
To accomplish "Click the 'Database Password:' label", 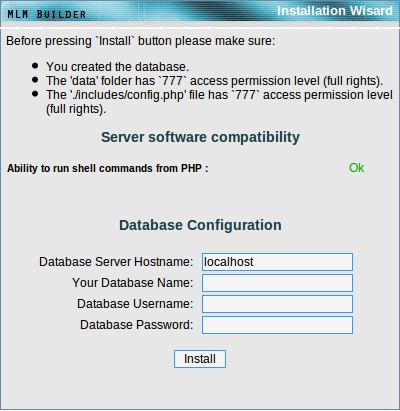I will pyautogui.click(x=137, y=325).
